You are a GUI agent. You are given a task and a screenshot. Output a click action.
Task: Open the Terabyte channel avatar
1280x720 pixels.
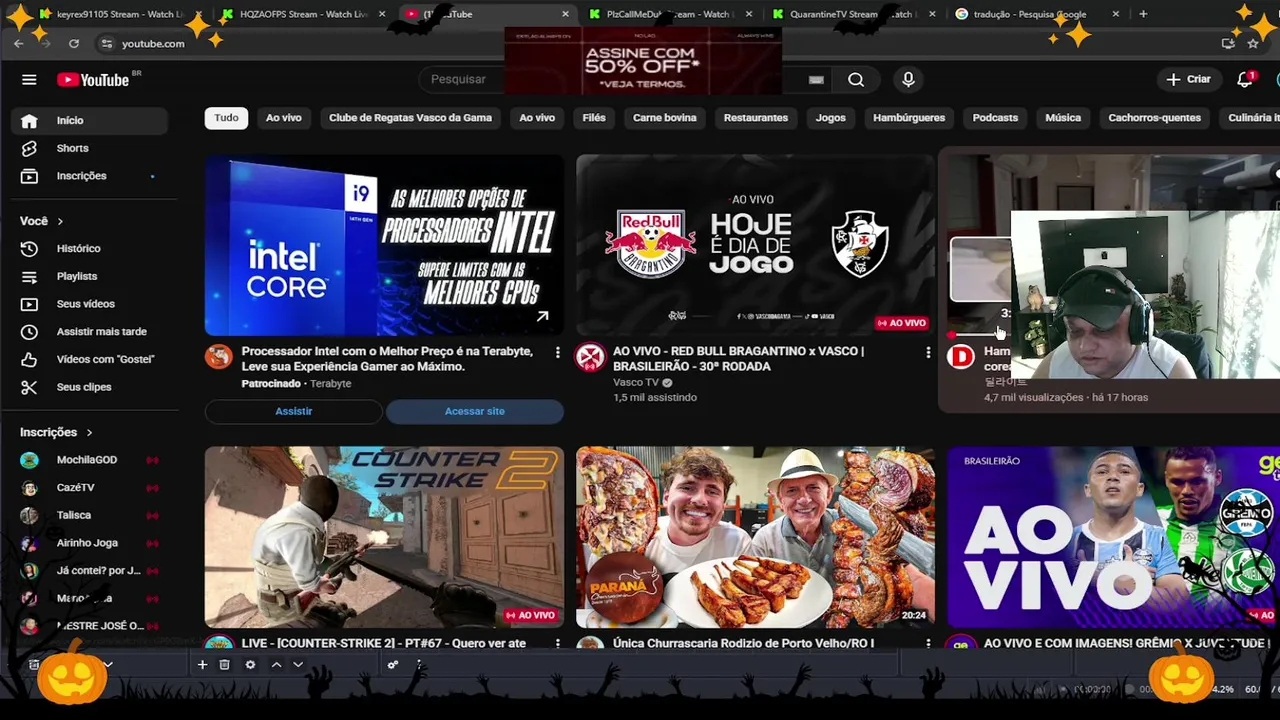(219, 356)
